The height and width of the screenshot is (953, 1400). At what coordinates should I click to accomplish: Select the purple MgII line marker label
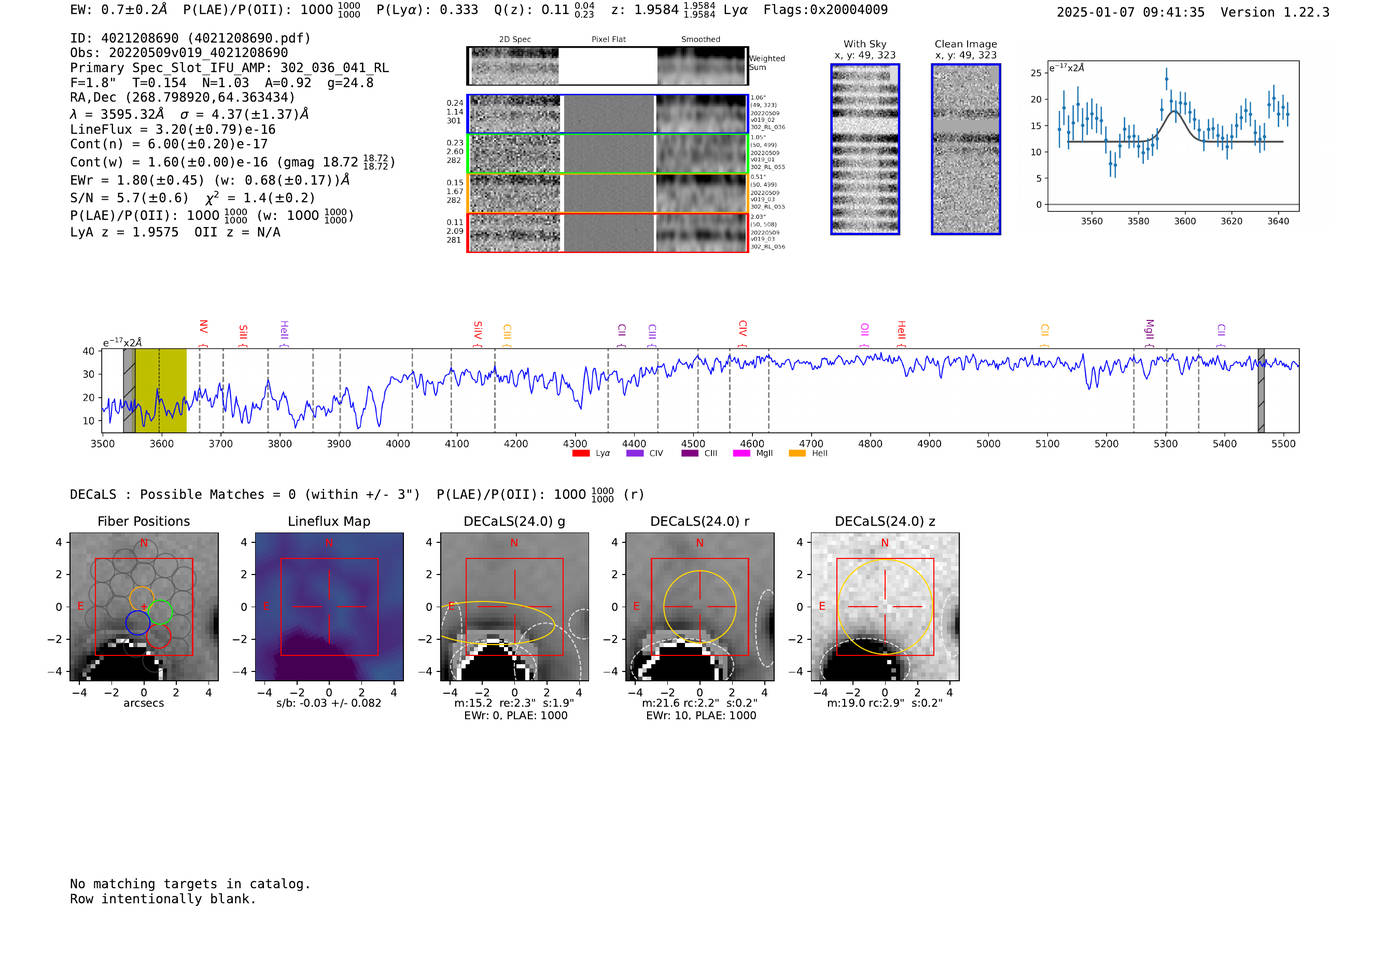(x=1149, y=330)
